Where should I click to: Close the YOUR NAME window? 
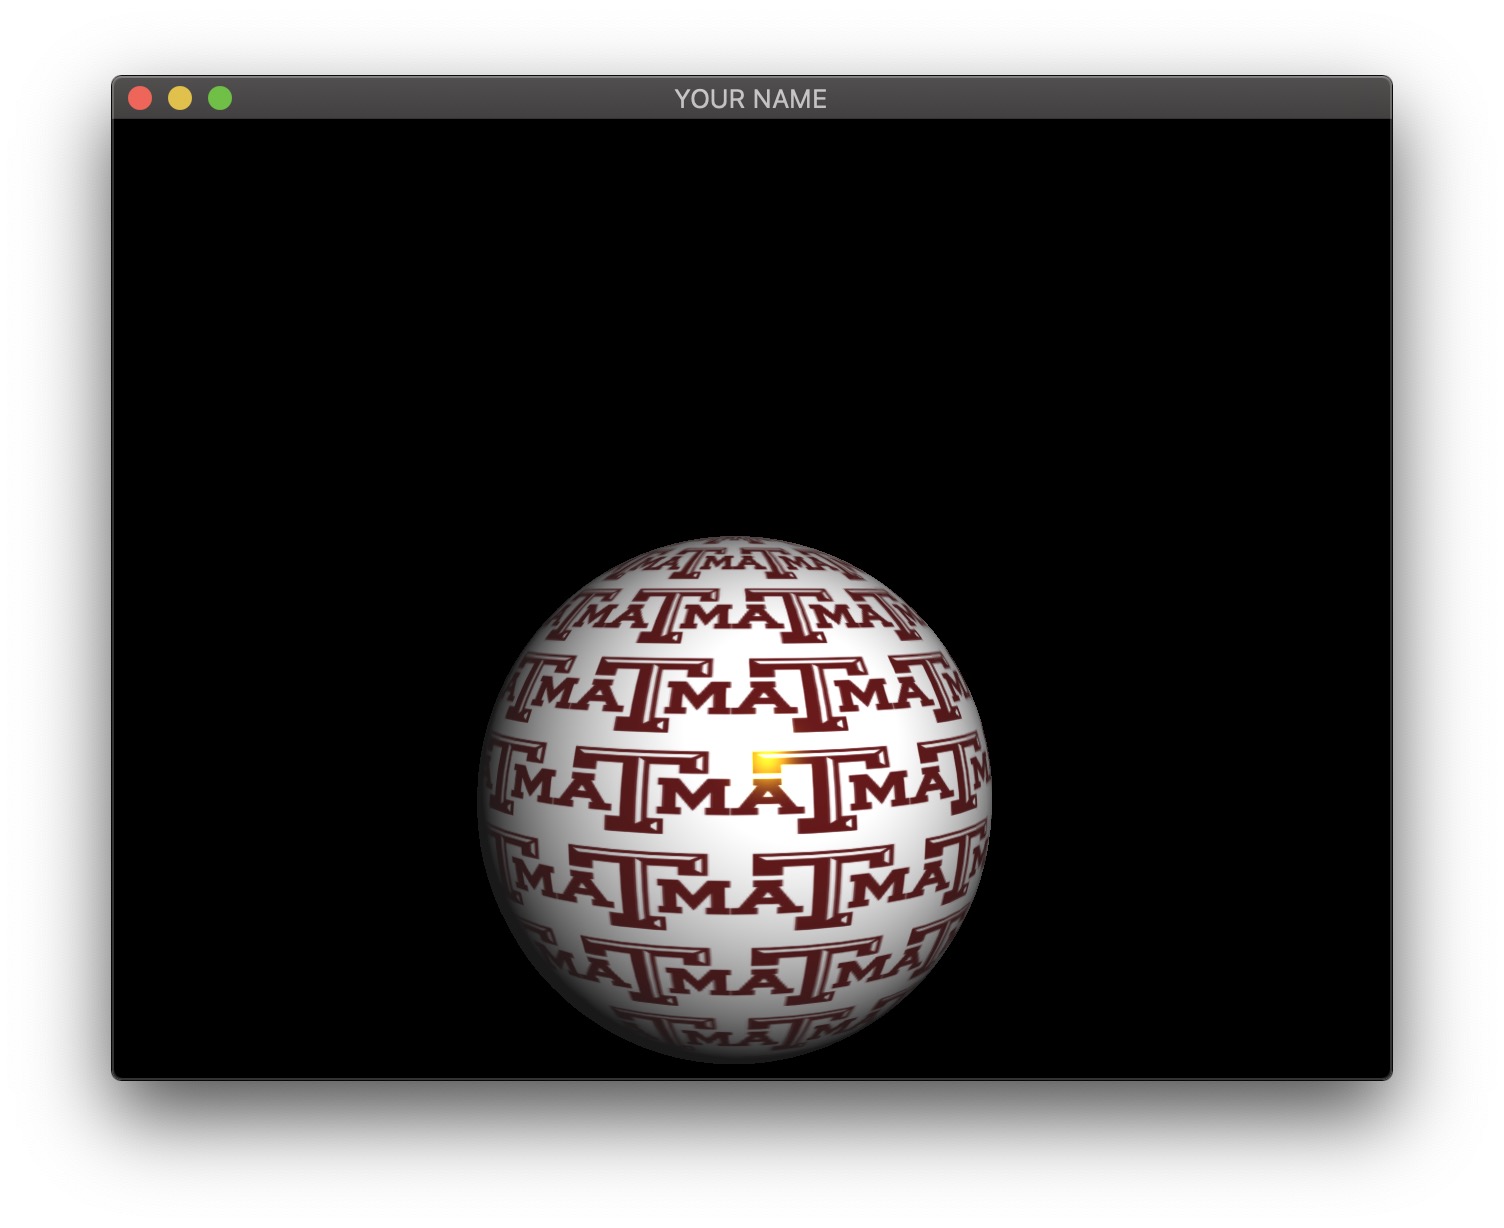click(140, 98)
